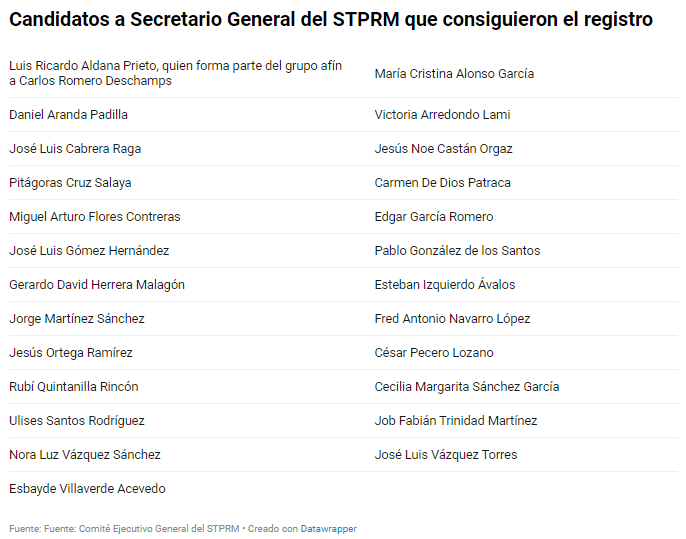
Task: Click Edgar García Romero name
Action: 434,217
